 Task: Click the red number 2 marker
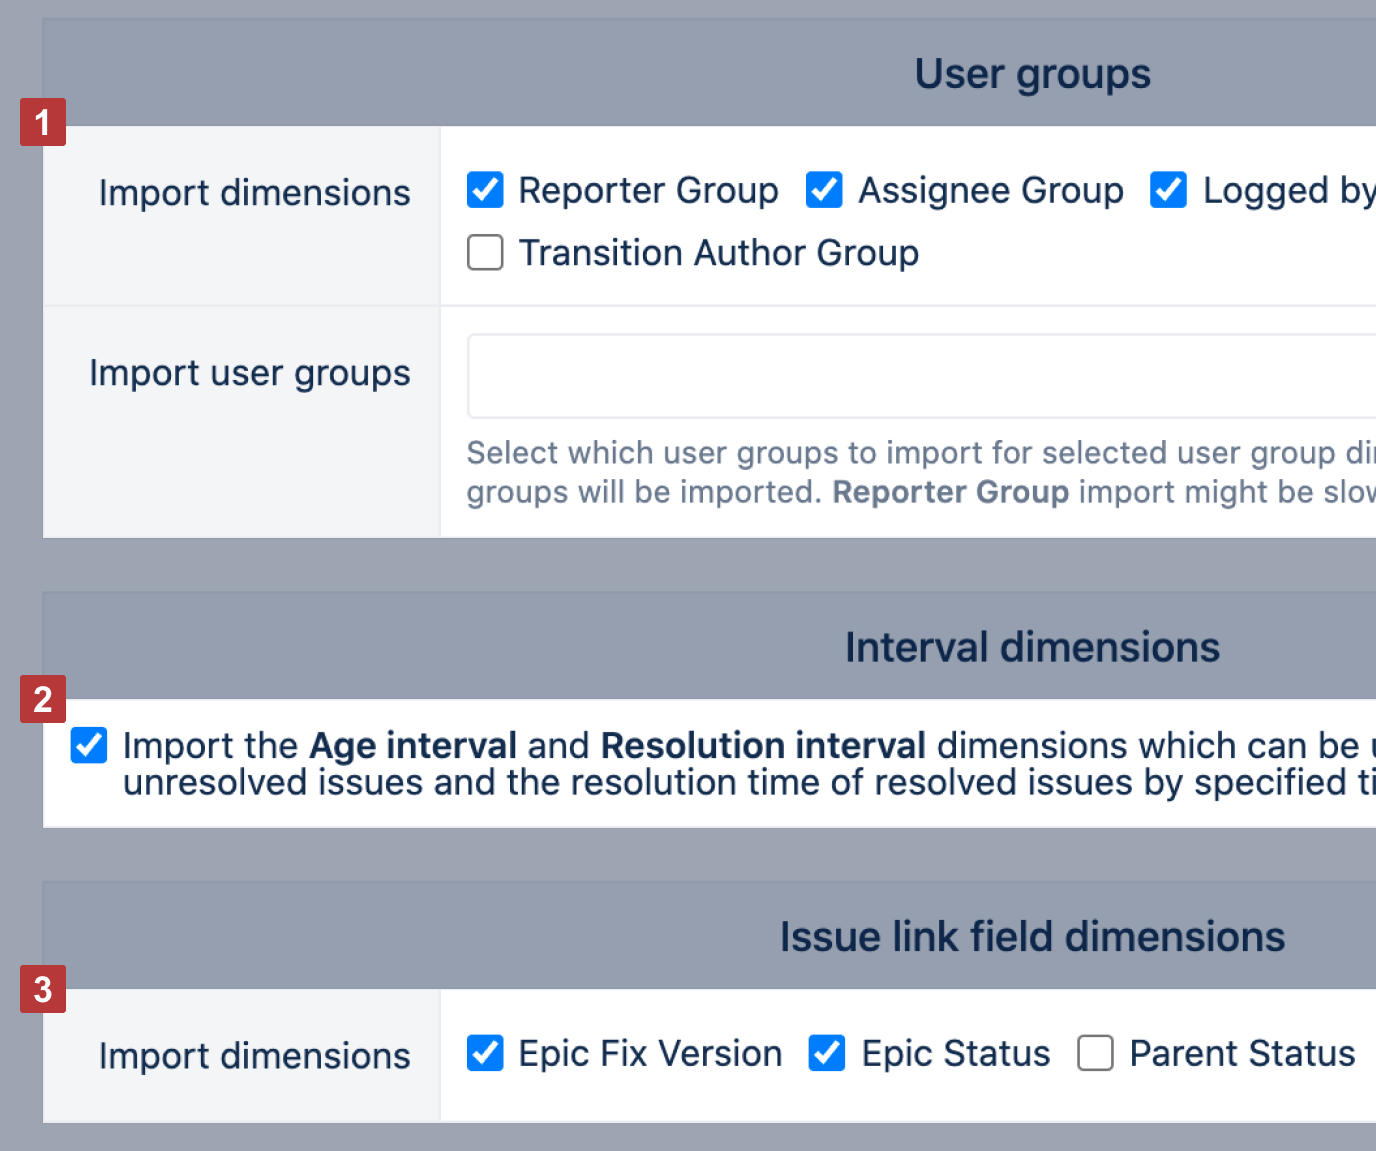point(43,699)
